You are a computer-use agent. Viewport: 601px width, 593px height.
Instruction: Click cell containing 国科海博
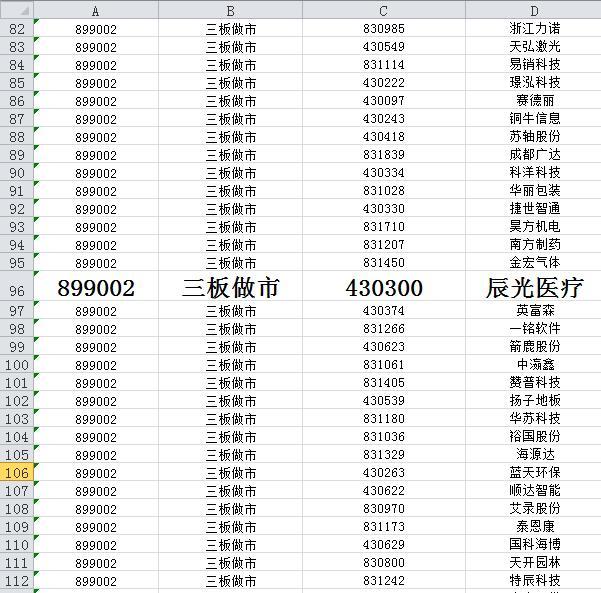[x=534, y=544]
